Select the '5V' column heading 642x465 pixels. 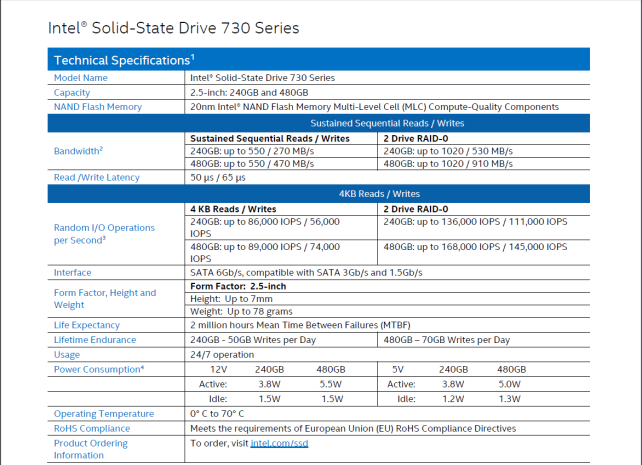[398, 370]
